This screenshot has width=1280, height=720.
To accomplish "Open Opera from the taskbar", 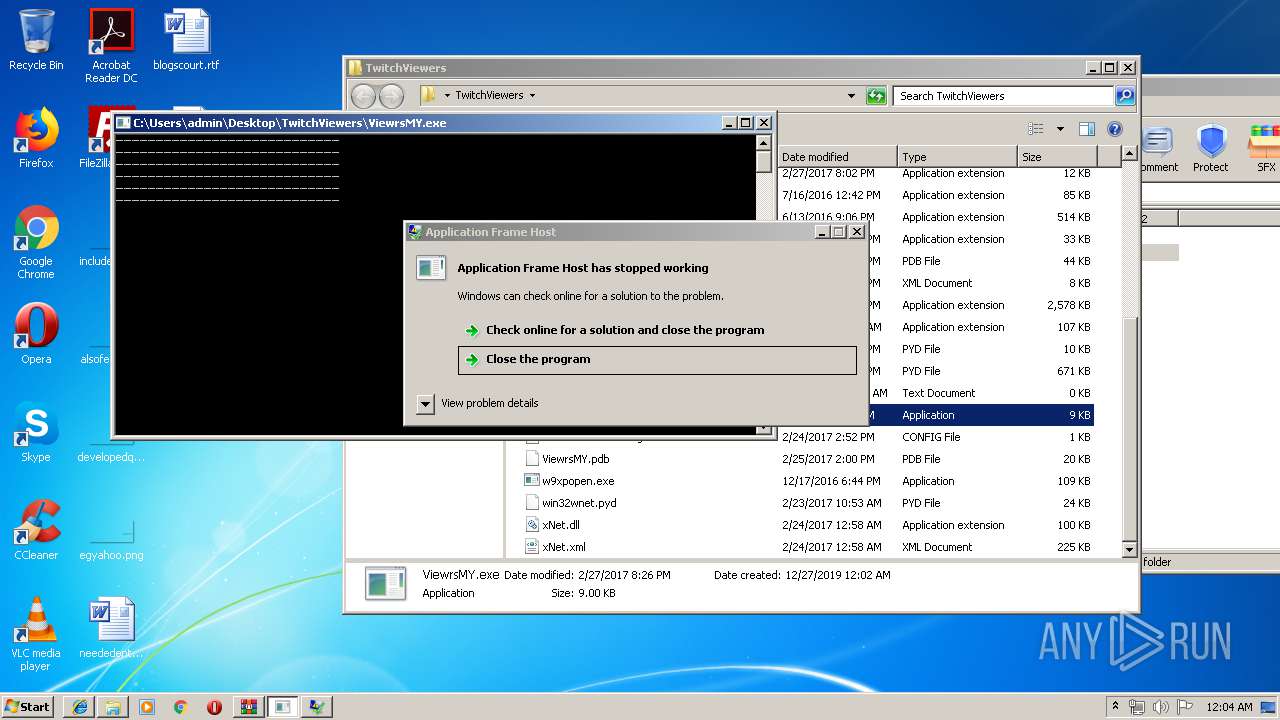I will coord(214,707).
